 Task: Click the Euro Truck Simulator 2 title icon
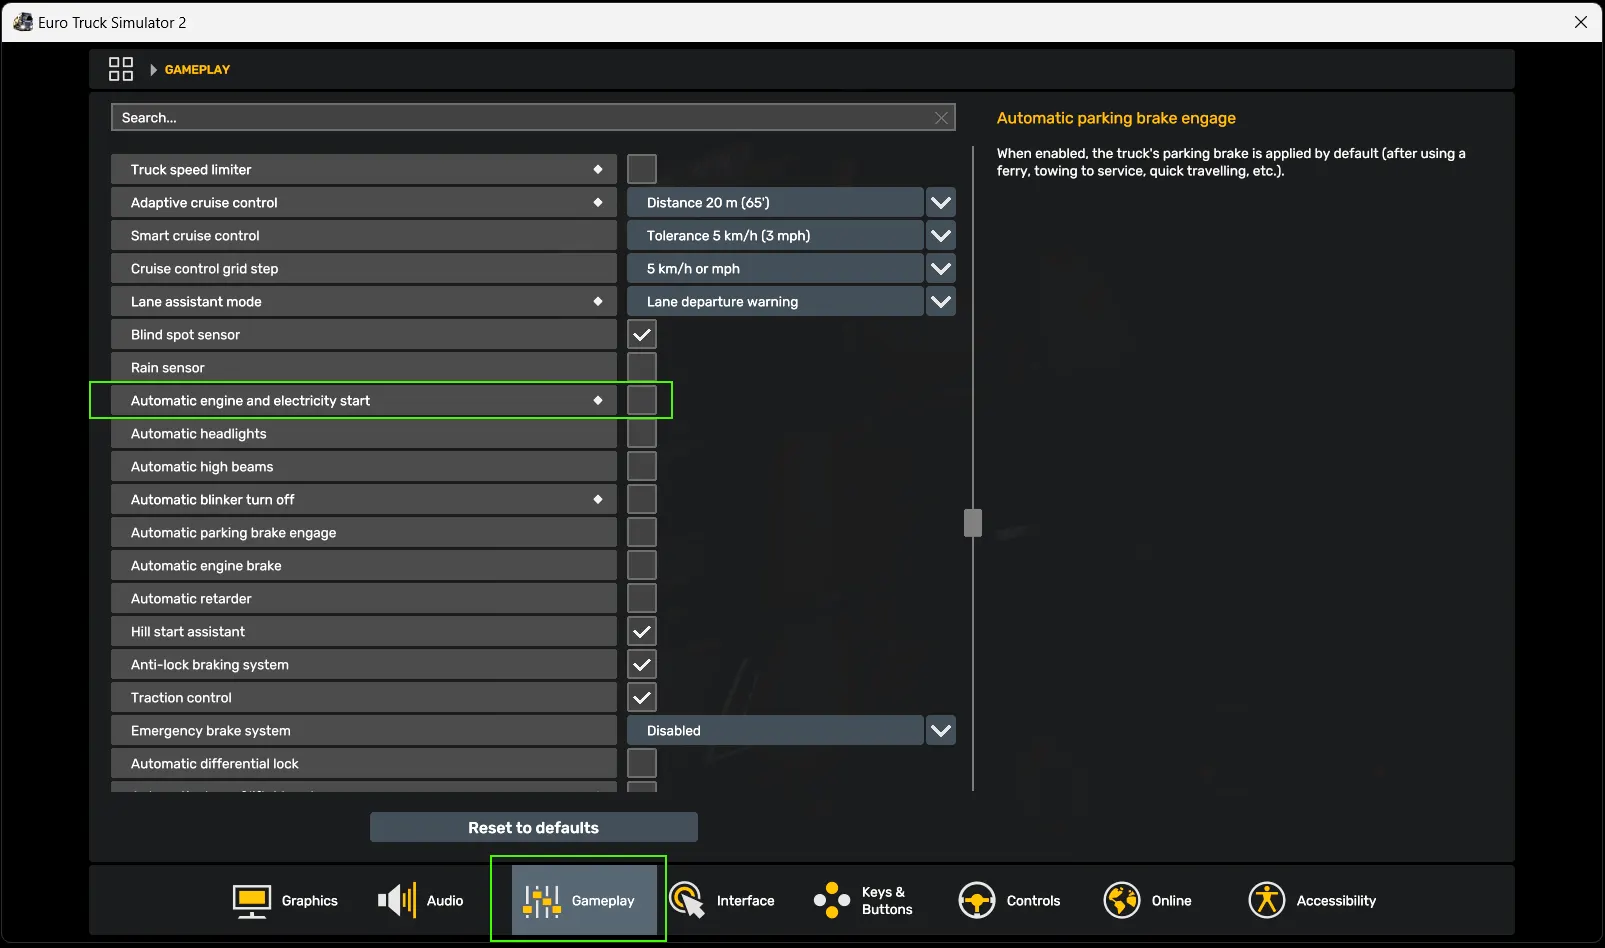pos(22,22)
